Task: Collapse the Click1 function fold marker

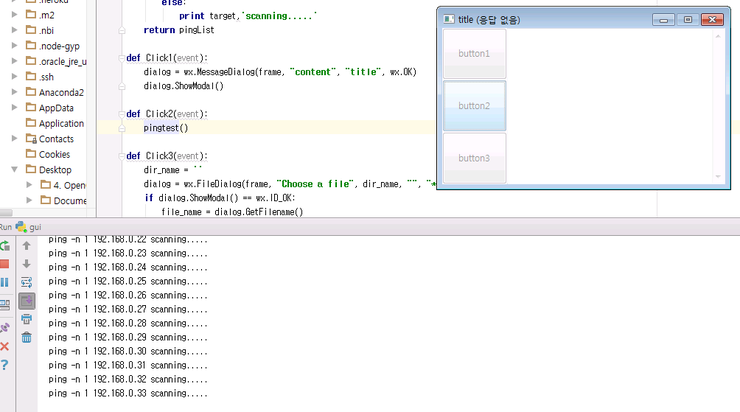Action: [121, 58]
